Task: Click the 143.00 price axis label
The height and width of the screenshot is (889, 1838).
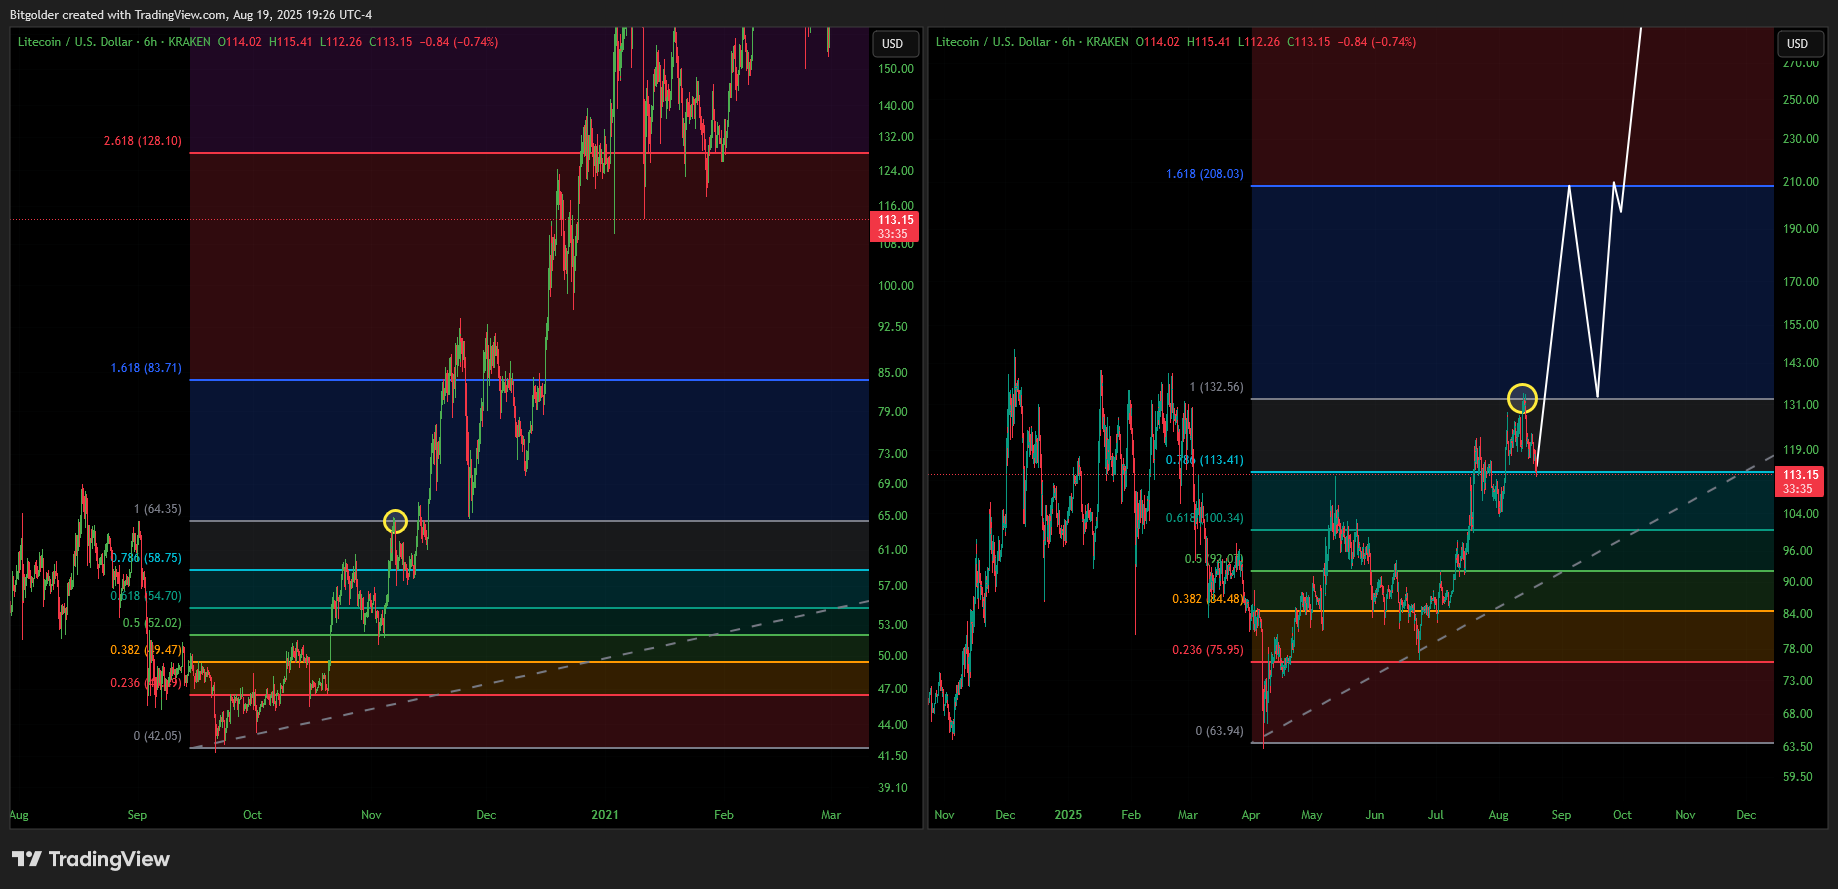Action: click(x=1801, y=363)
